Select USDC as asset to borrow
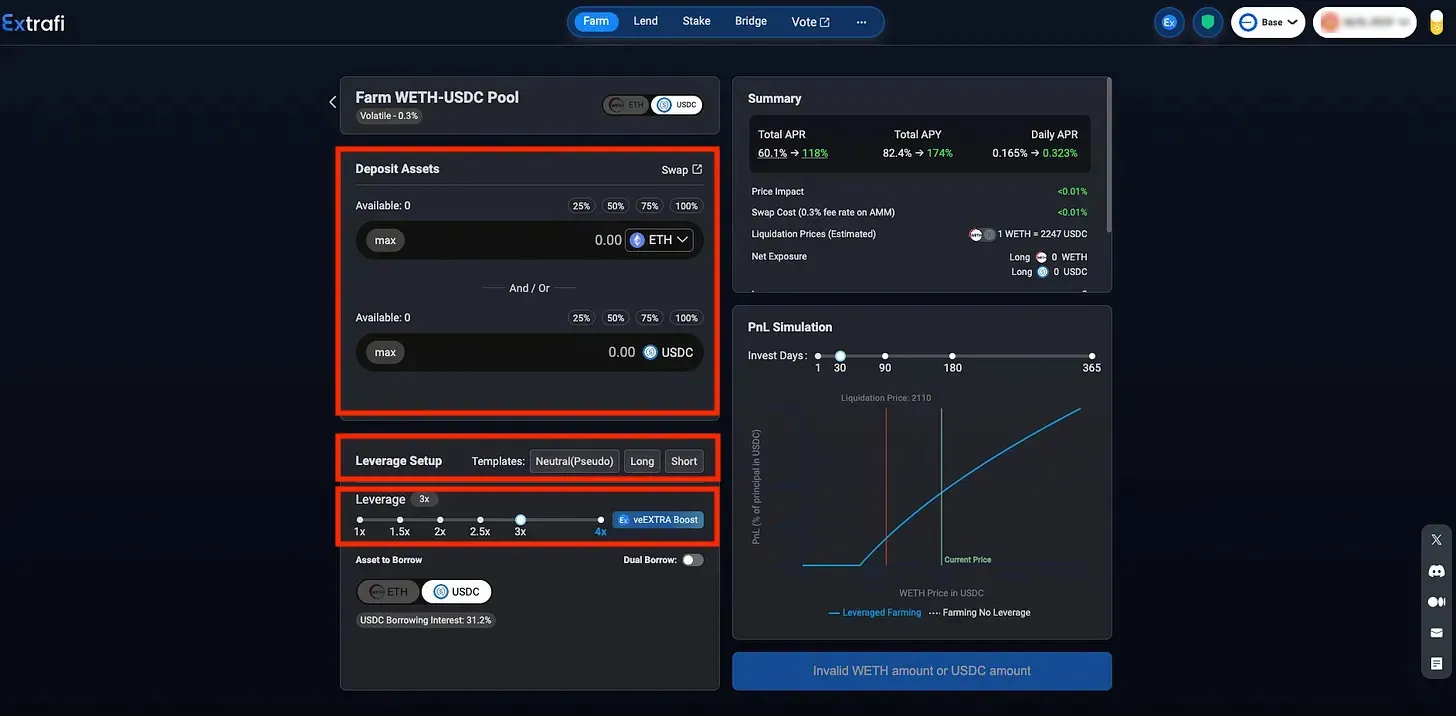1456x716 pixels. coord(456,592)
